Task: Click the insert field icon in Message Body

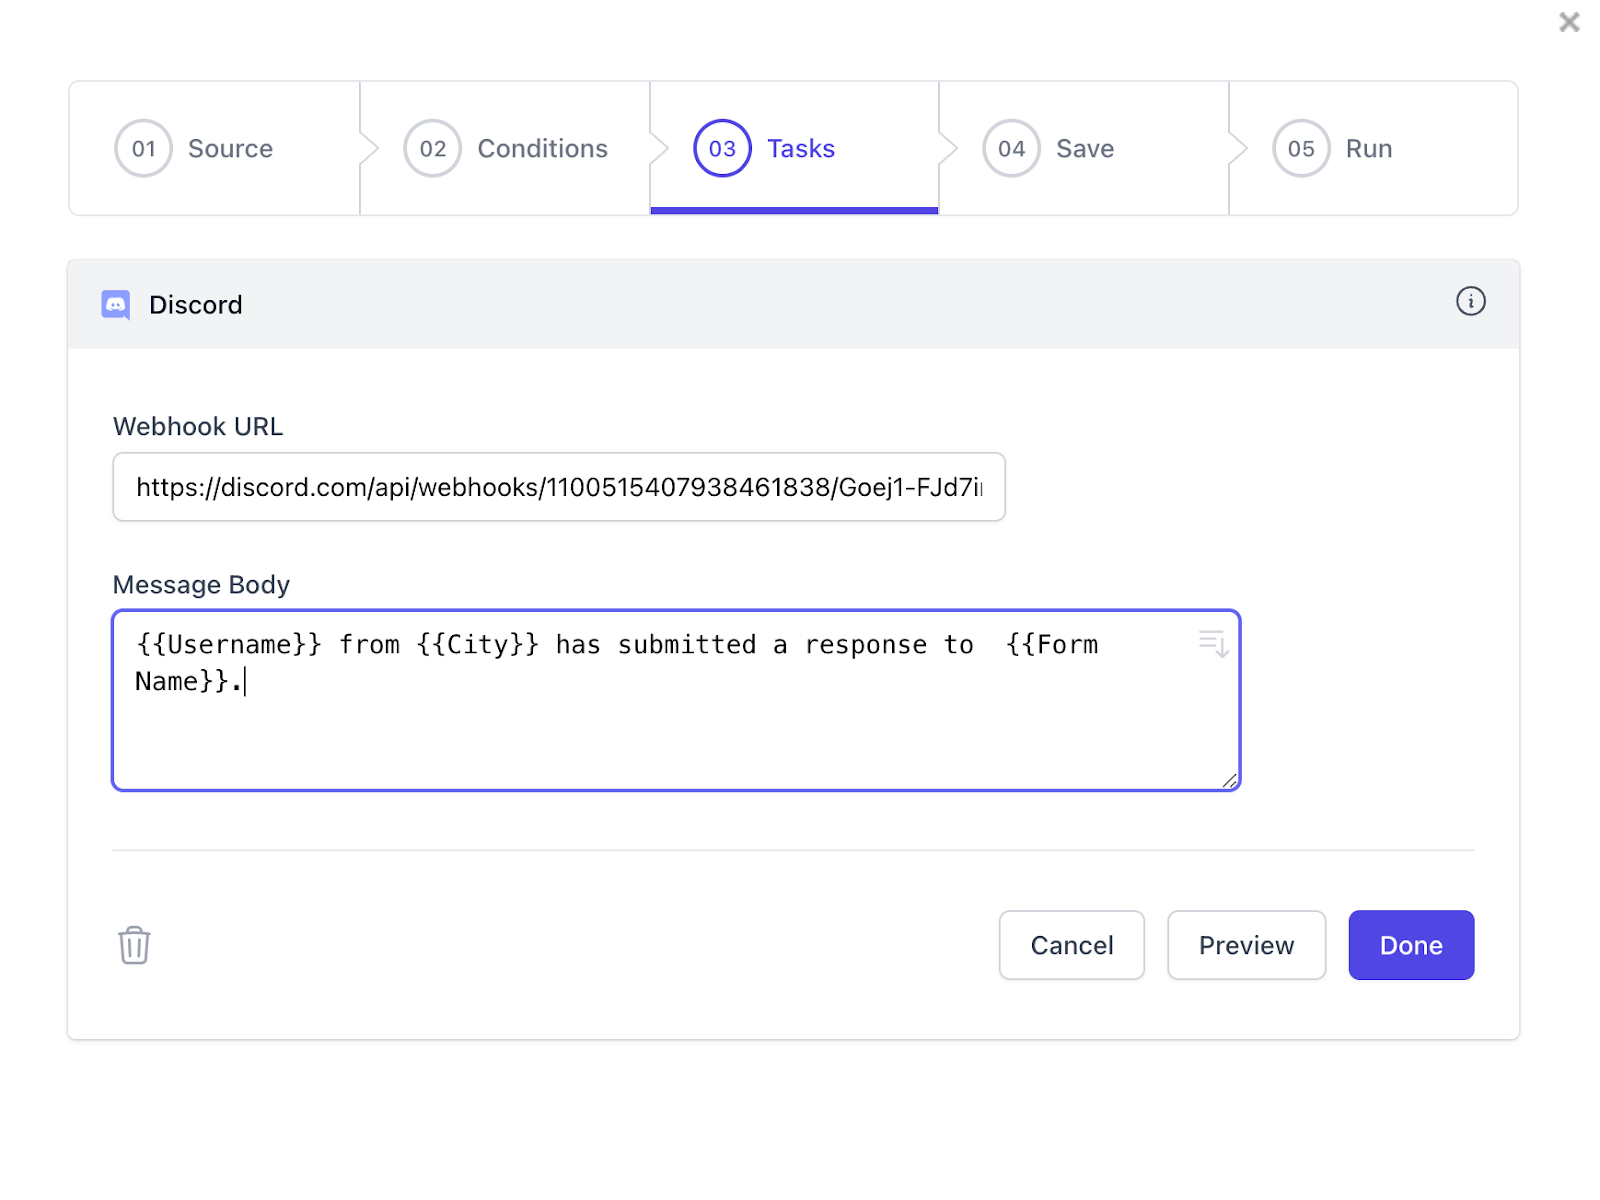Action: [1213, 643]
